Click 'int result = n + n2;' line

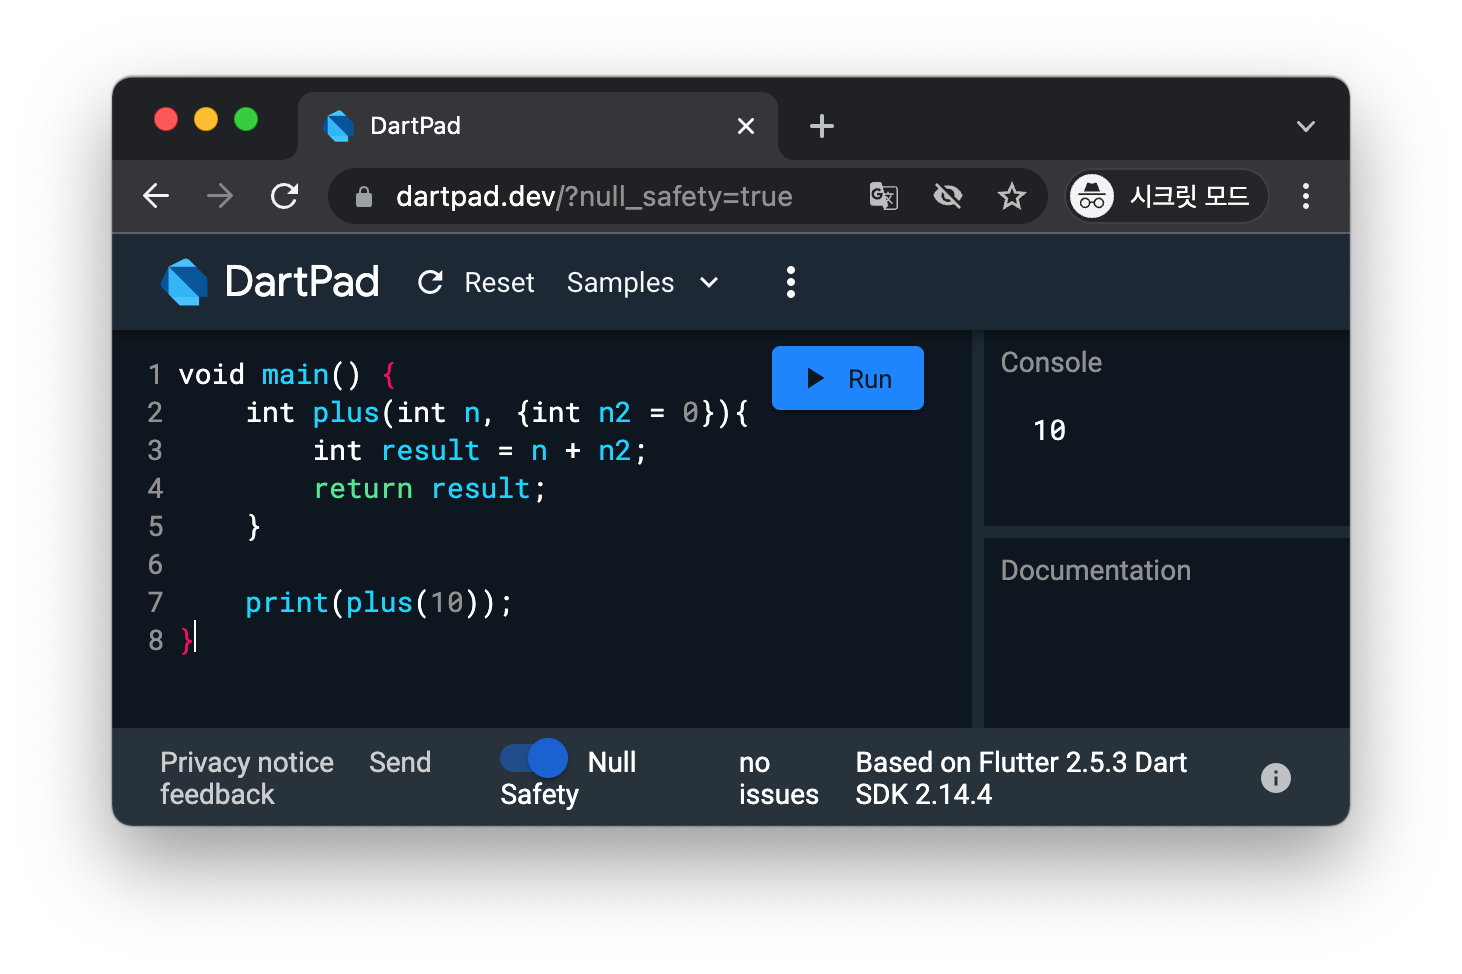click(x=480, y=451)
